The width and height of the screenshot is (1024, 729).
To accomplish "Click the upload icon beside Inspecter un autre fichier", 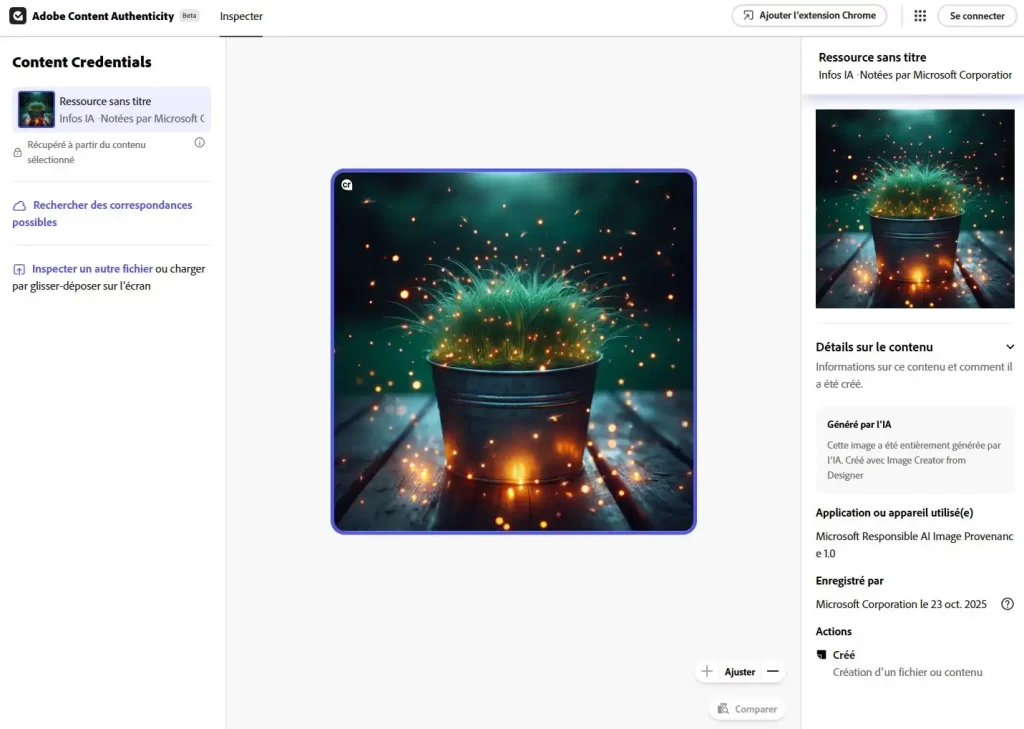I will coord(19,269).
